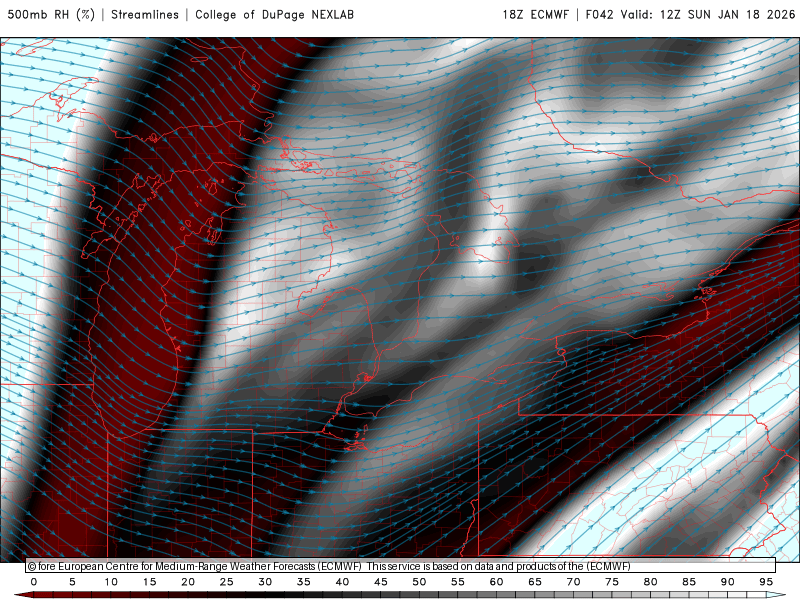Click the "70" value on the color scale
The width and height of the screenshot is (800, 600).
point(573,582)
